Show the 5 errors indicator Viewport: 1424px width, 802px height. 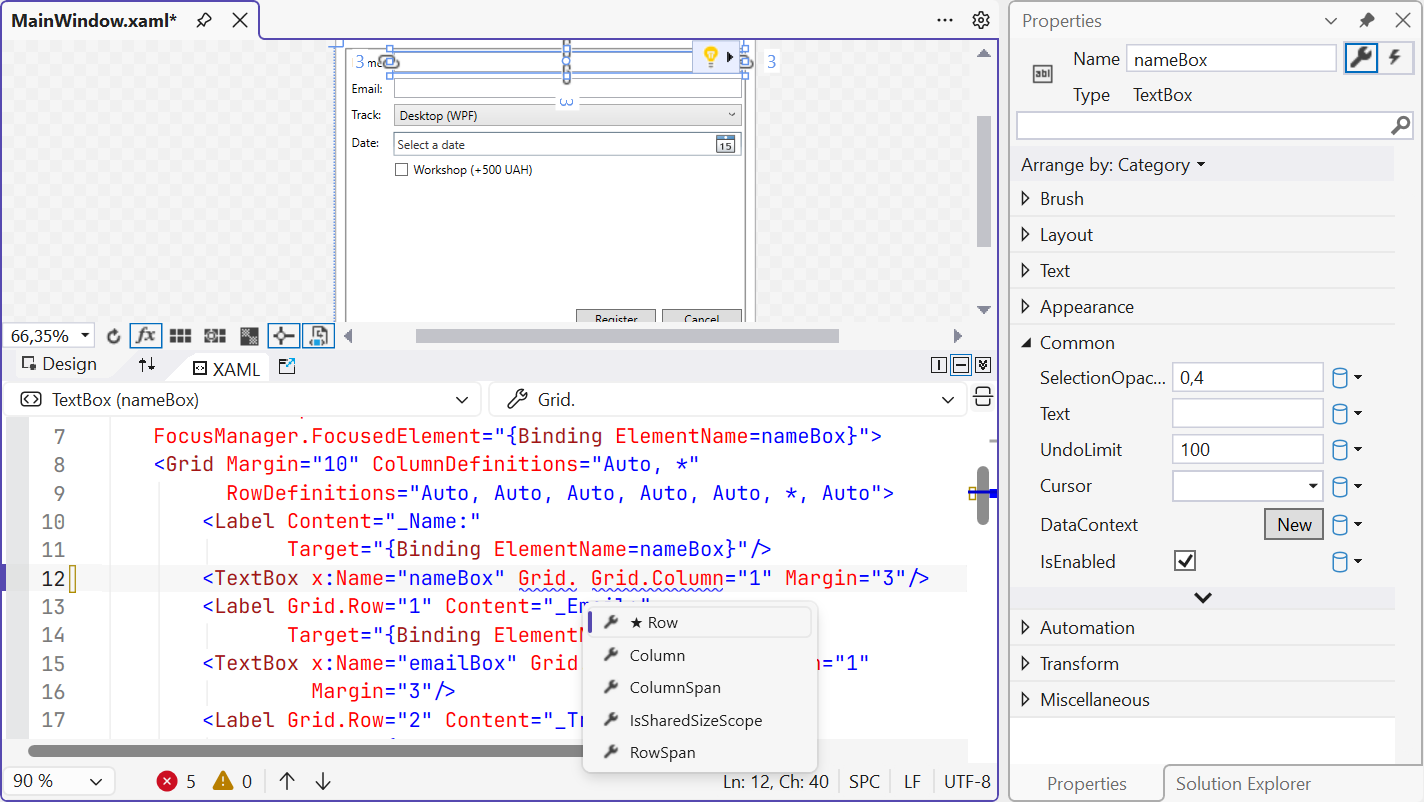click(176, 781)
